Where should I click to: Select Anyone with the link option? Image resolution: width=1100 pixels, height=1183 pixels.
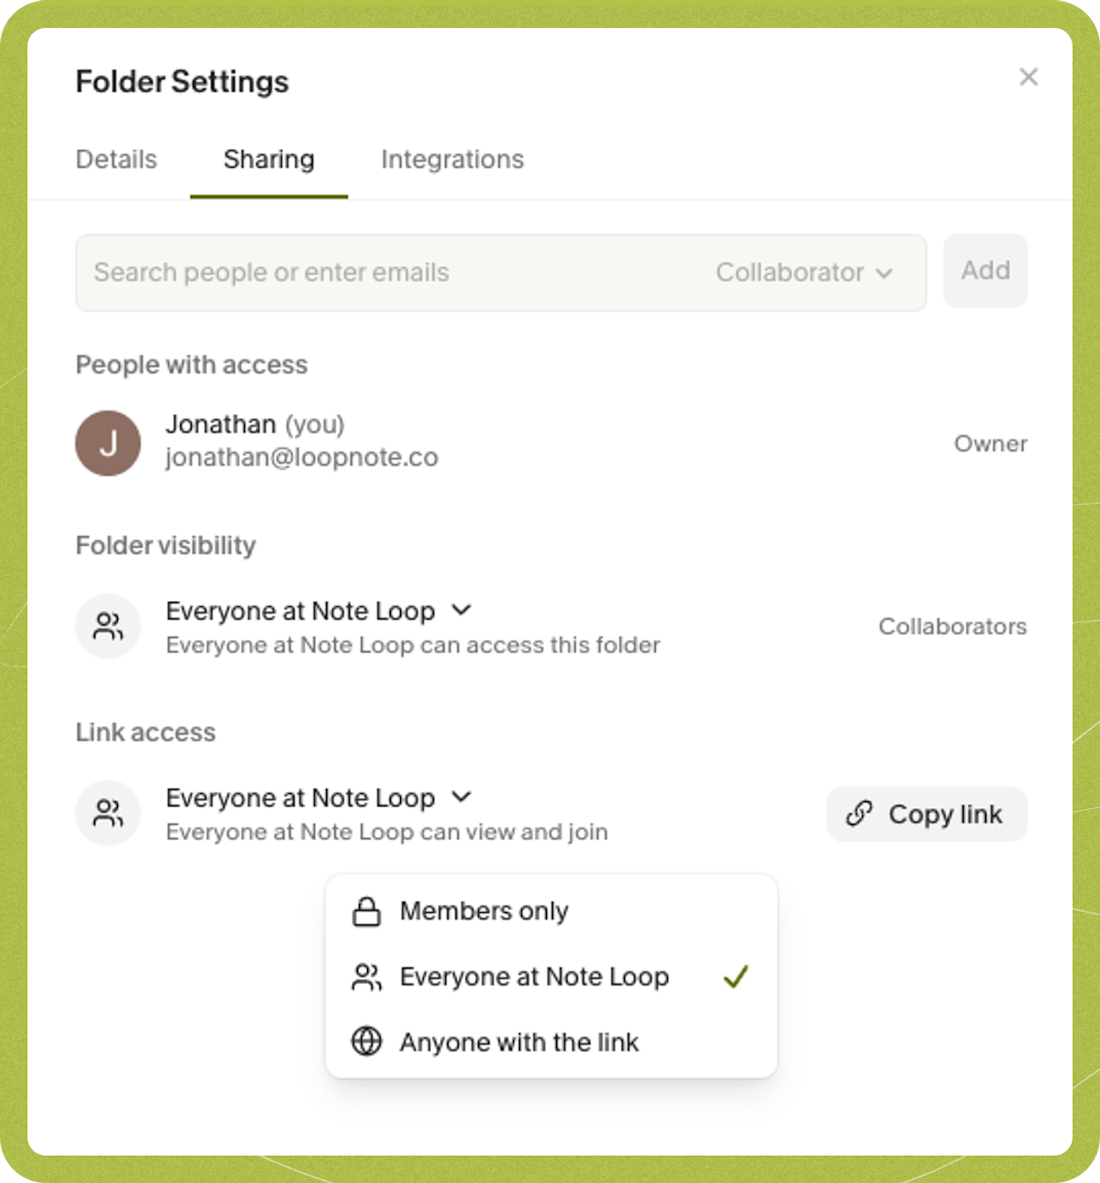[519, 1042]
